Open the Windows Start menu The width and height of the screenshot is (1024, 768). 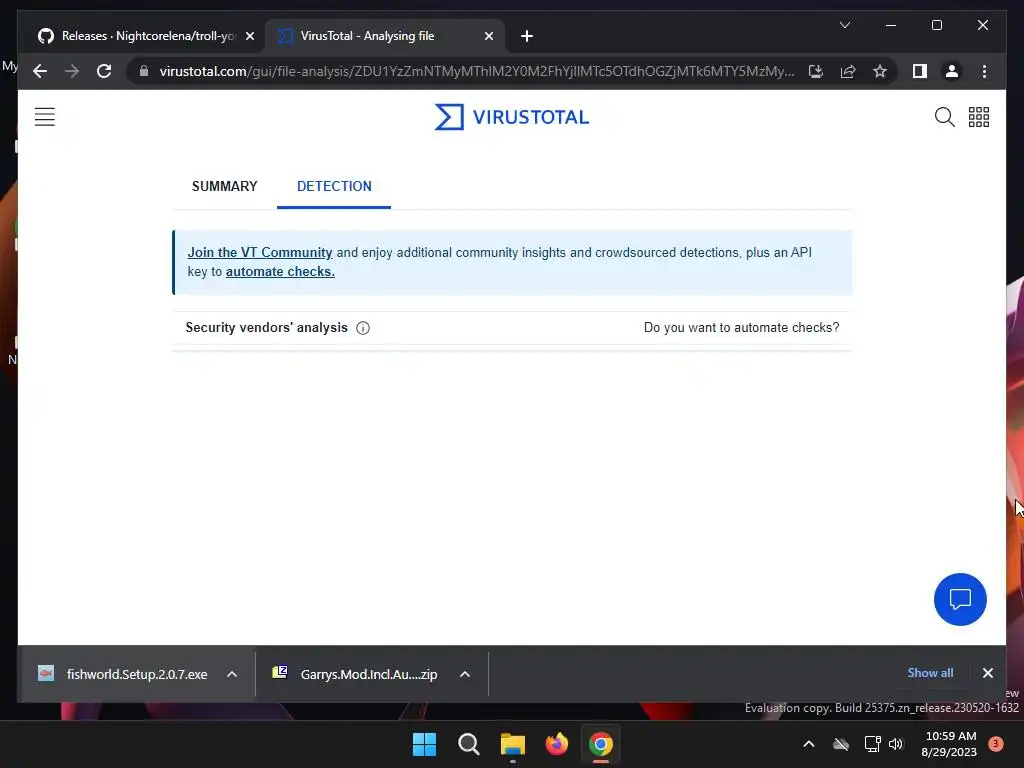[424, 744]
